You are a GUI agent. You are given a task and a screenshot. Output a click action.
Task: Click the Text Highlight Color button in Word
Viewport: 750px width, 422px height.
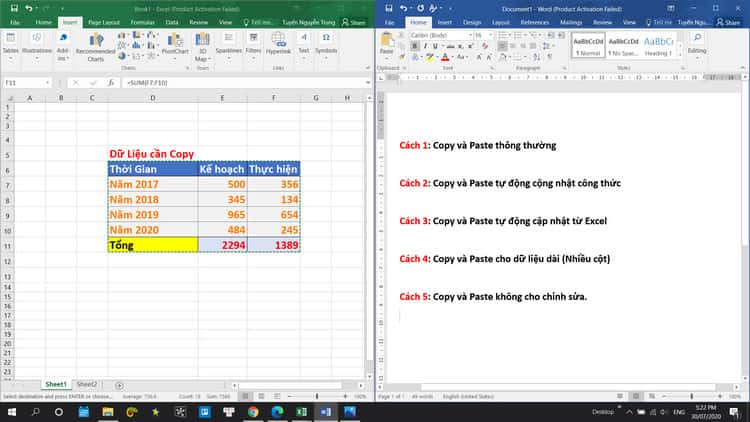[x=430, y=57]
